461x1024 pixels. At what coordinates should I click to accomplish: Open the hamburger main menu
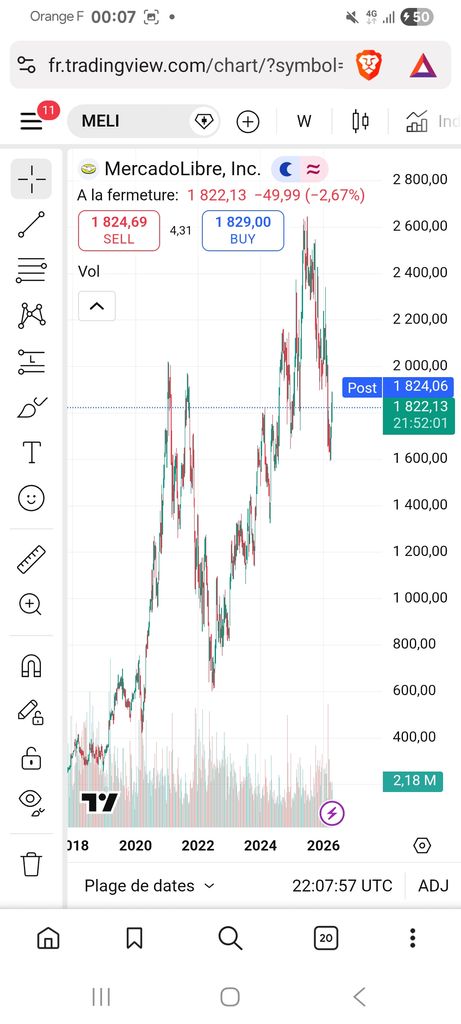[31, 121]
